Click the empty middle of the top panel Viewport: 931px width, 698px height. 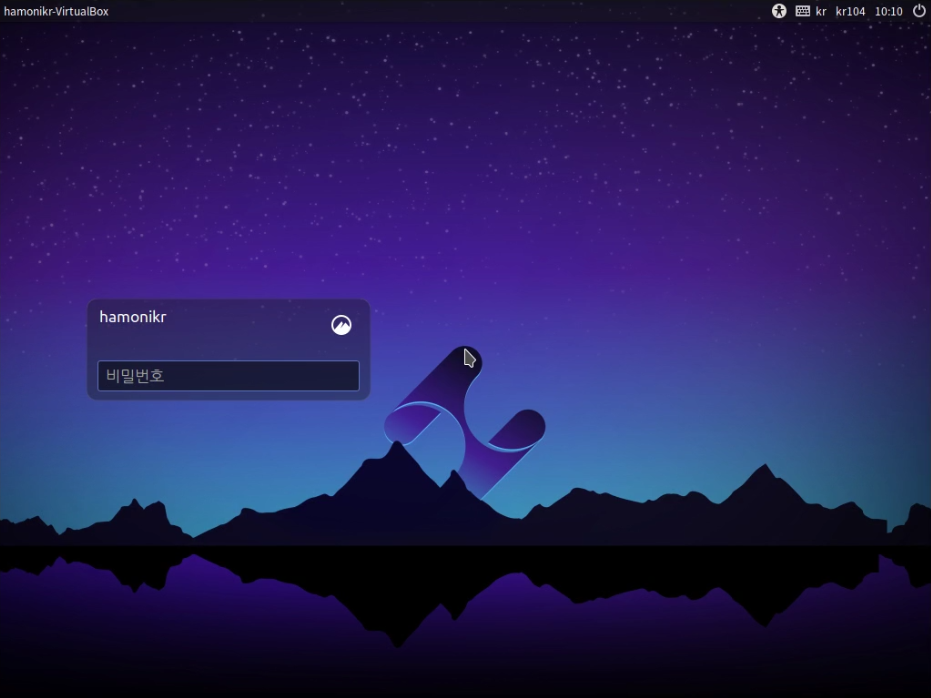[450, 11]
